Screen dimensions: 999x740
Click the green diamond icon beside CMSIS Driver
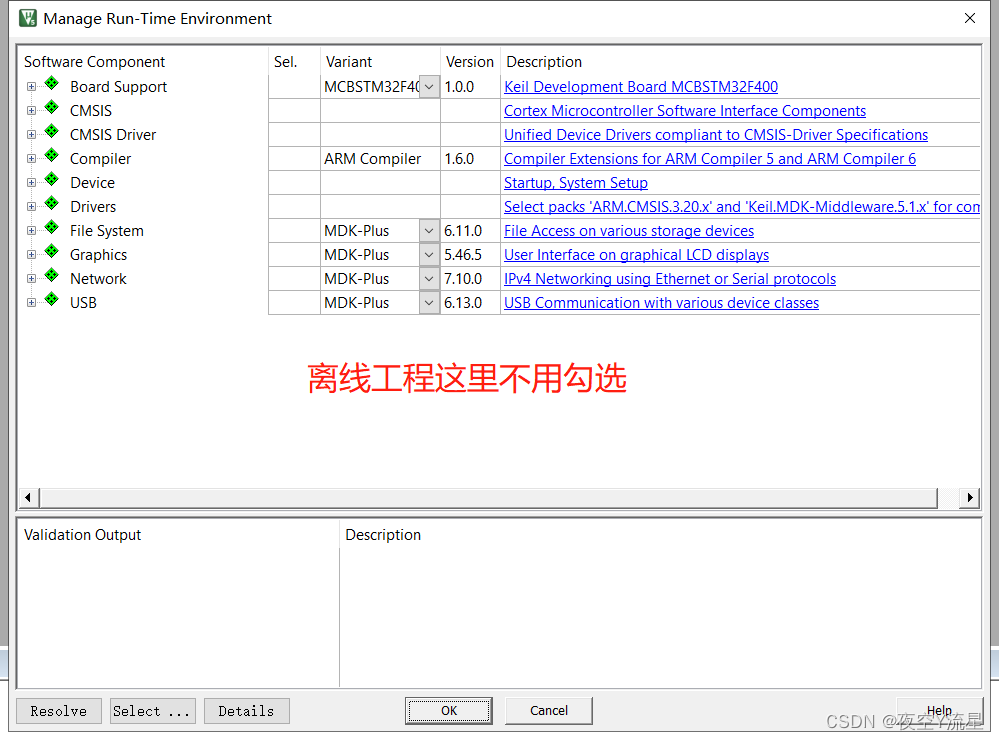(x=52, y=132)
